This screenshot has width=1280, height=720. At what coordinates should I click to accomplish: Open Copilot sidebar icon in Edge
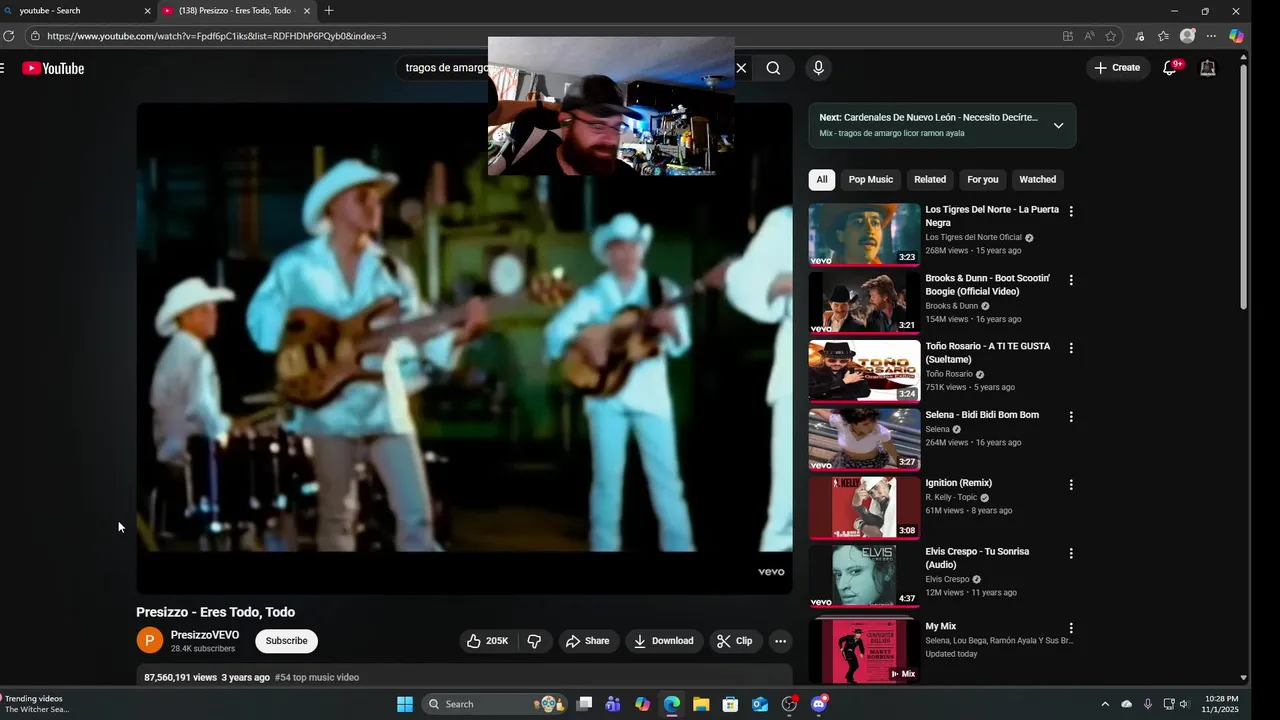[1237, 36]
